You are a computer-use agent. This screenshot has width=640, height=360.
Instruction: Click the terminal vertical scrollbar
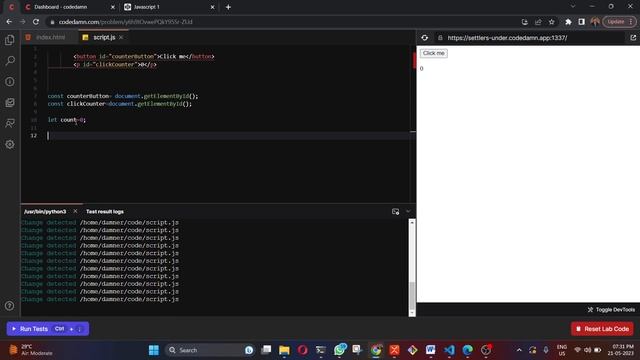pyautogui.click(x=412, y=295)
